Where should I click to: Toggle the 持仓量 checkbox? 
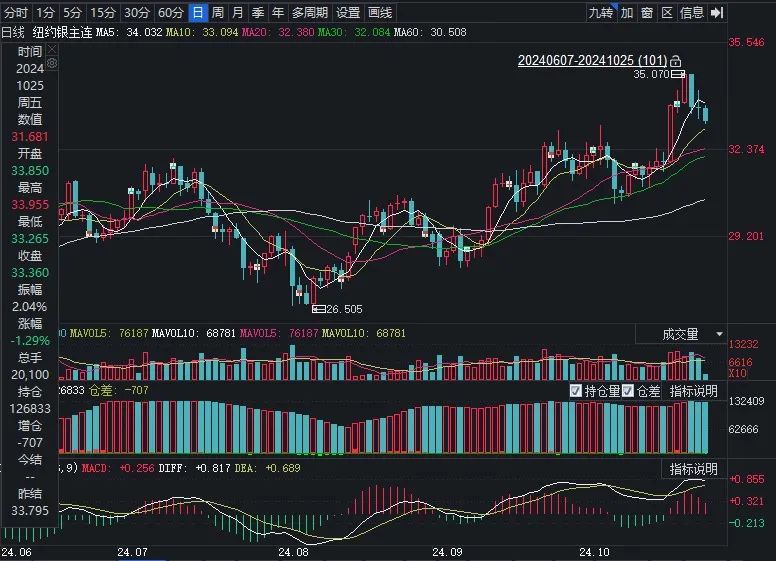coord(576,391)
